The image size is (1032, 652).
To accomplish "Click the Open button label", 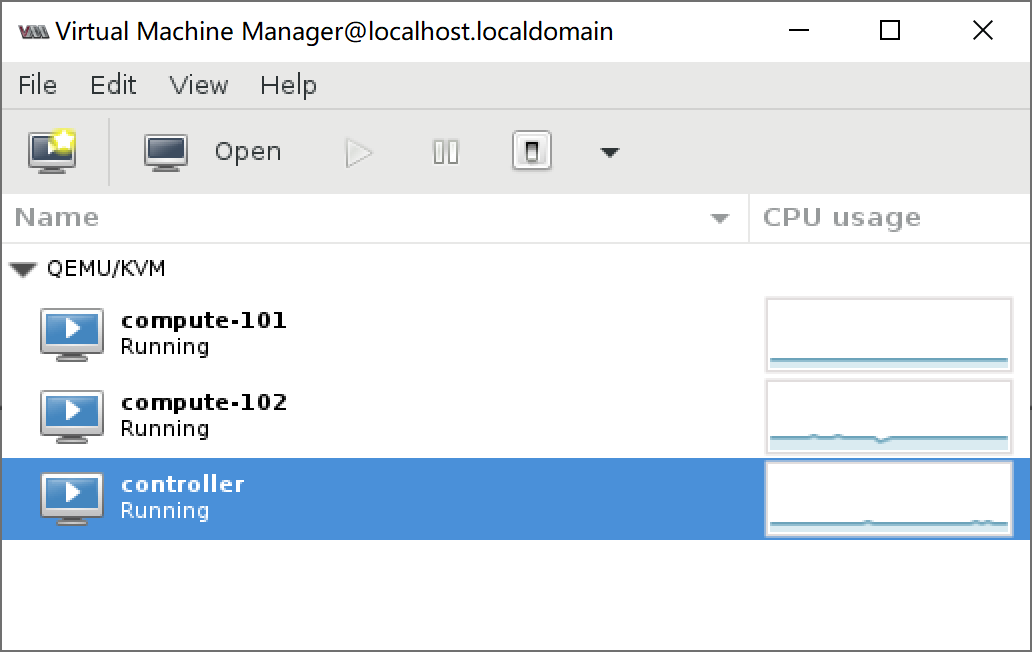I will [248, 152].
